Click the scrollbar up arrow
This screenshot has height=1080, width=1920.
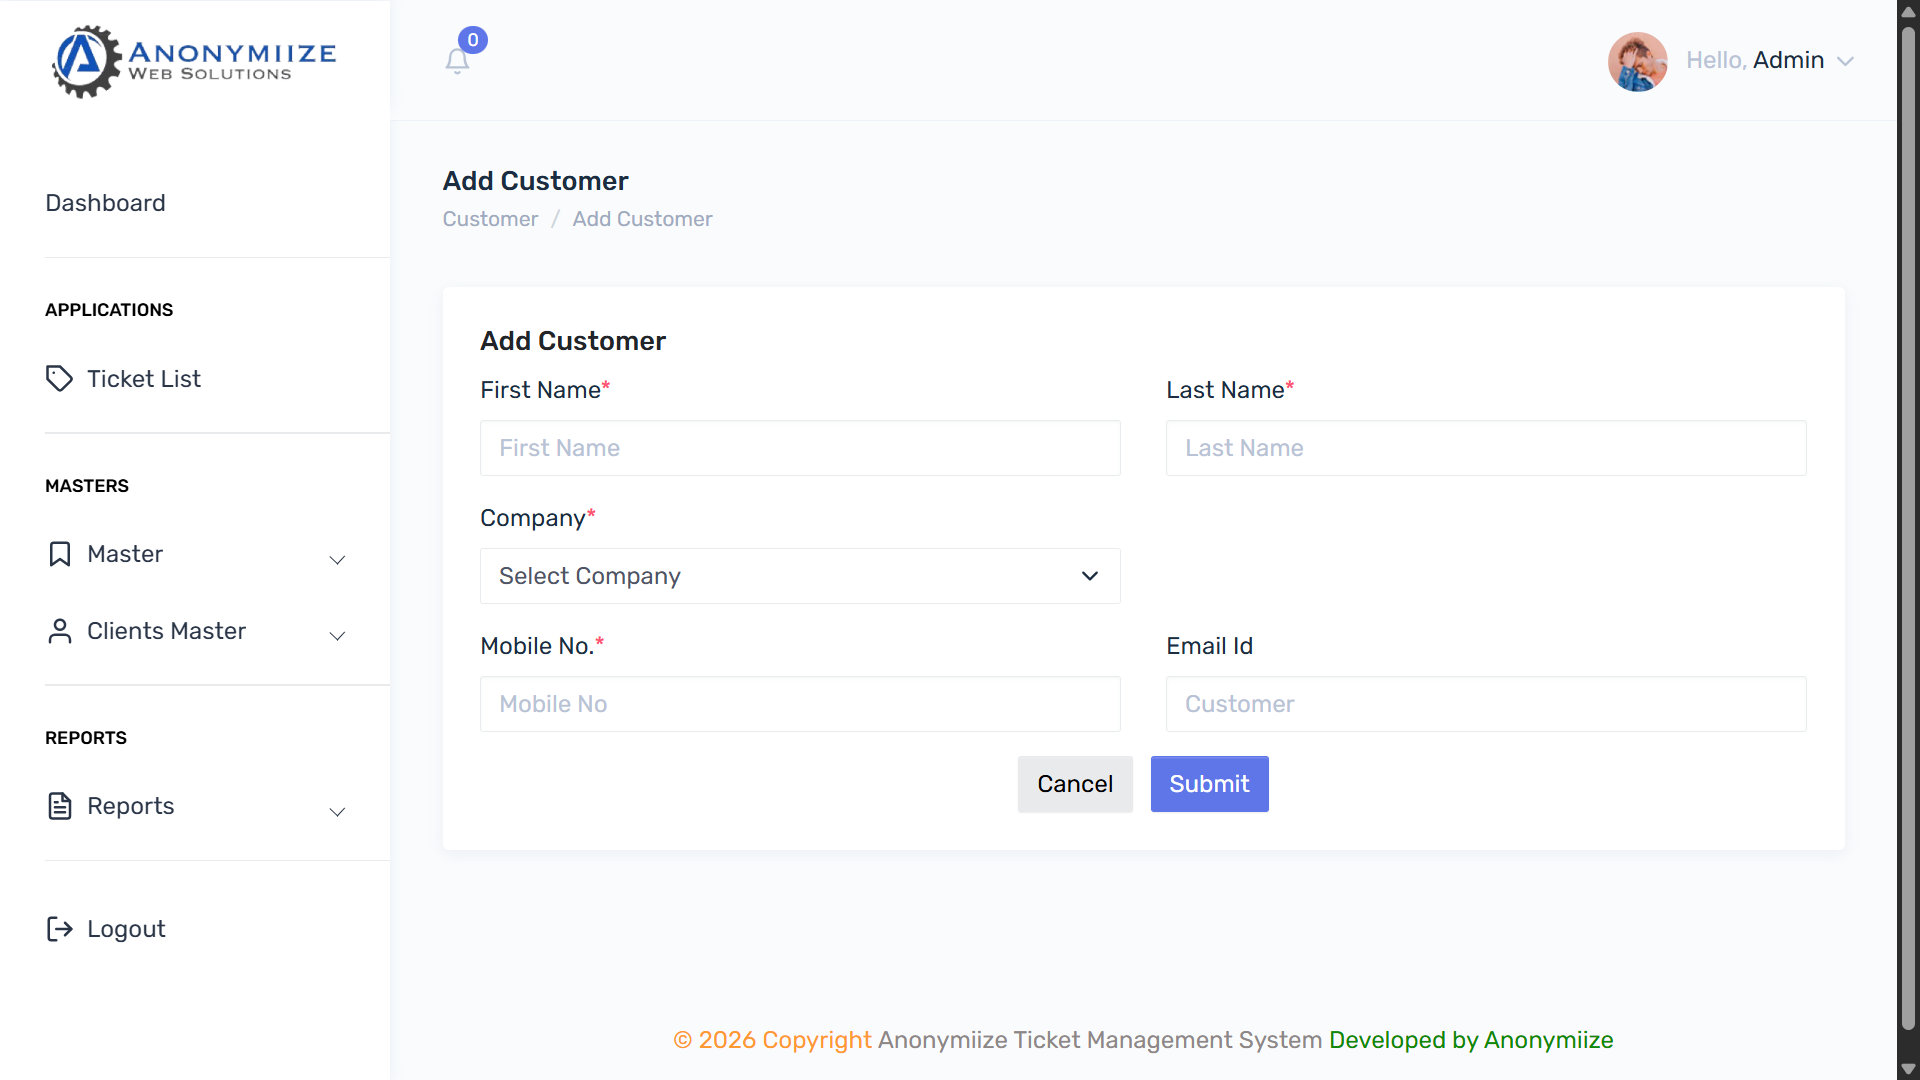[1908, 11]
